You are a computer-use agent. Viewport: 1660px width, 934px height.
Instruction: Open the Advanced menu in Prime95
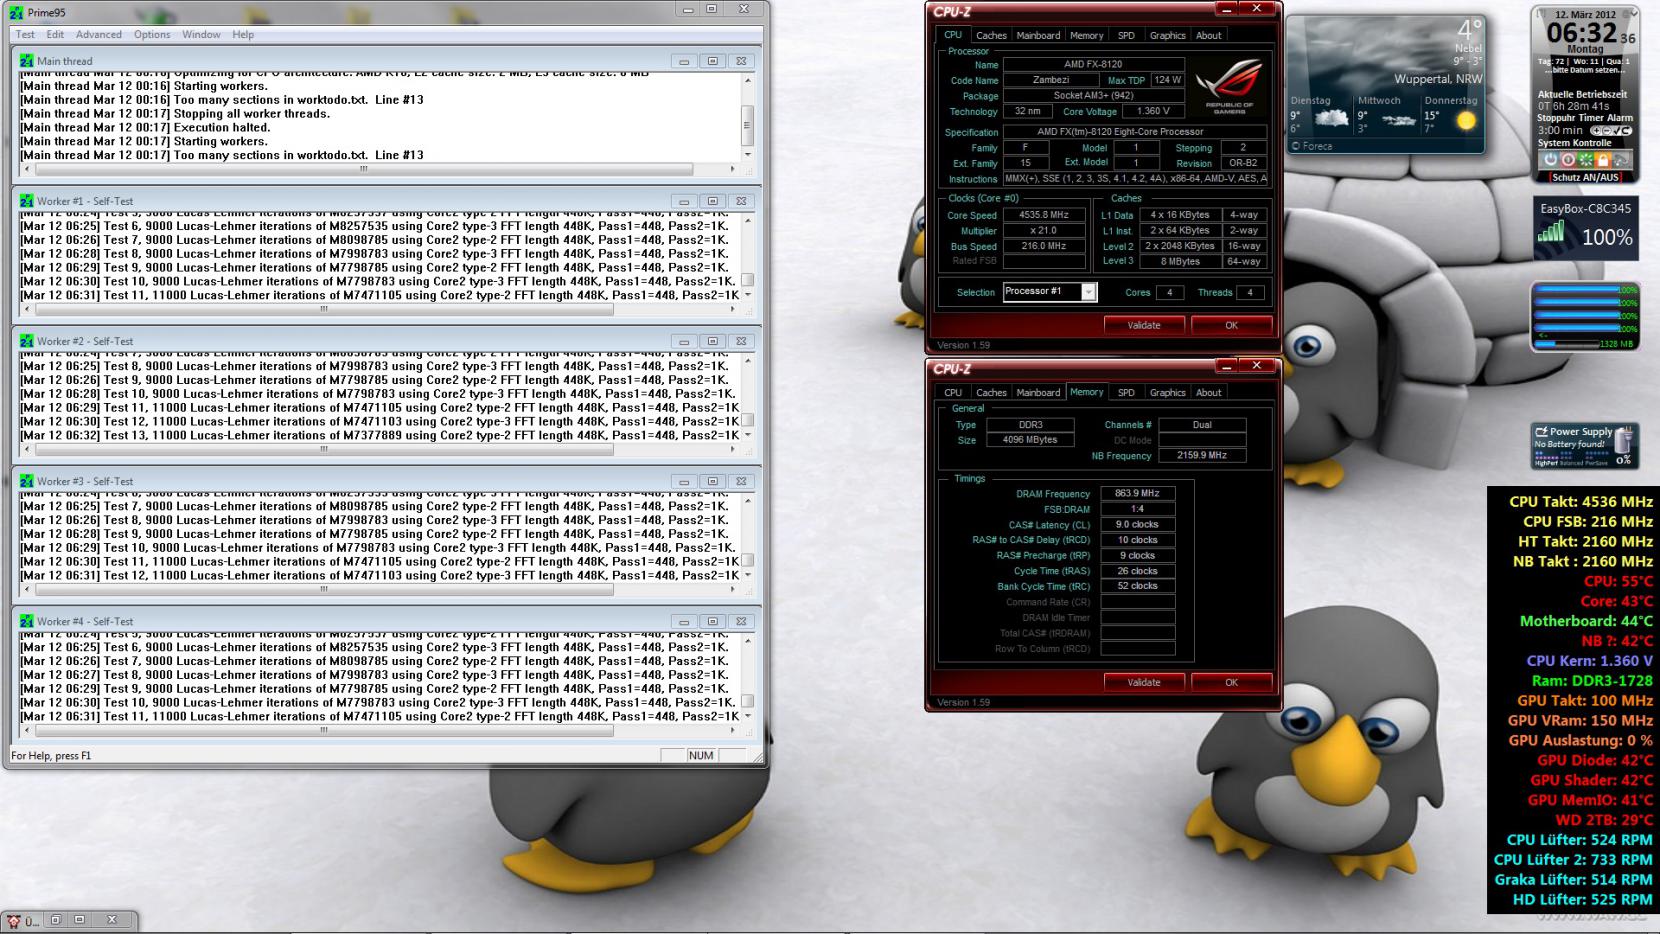click(99, 34)
